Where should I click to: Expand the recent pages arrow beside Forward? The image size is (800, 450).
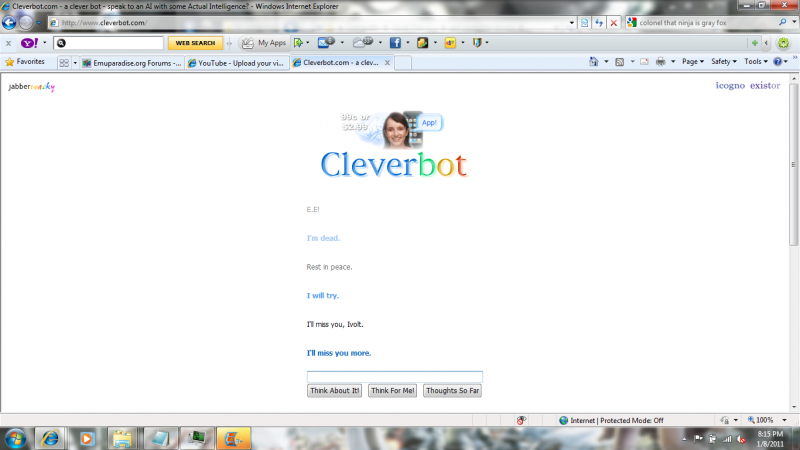38,22
